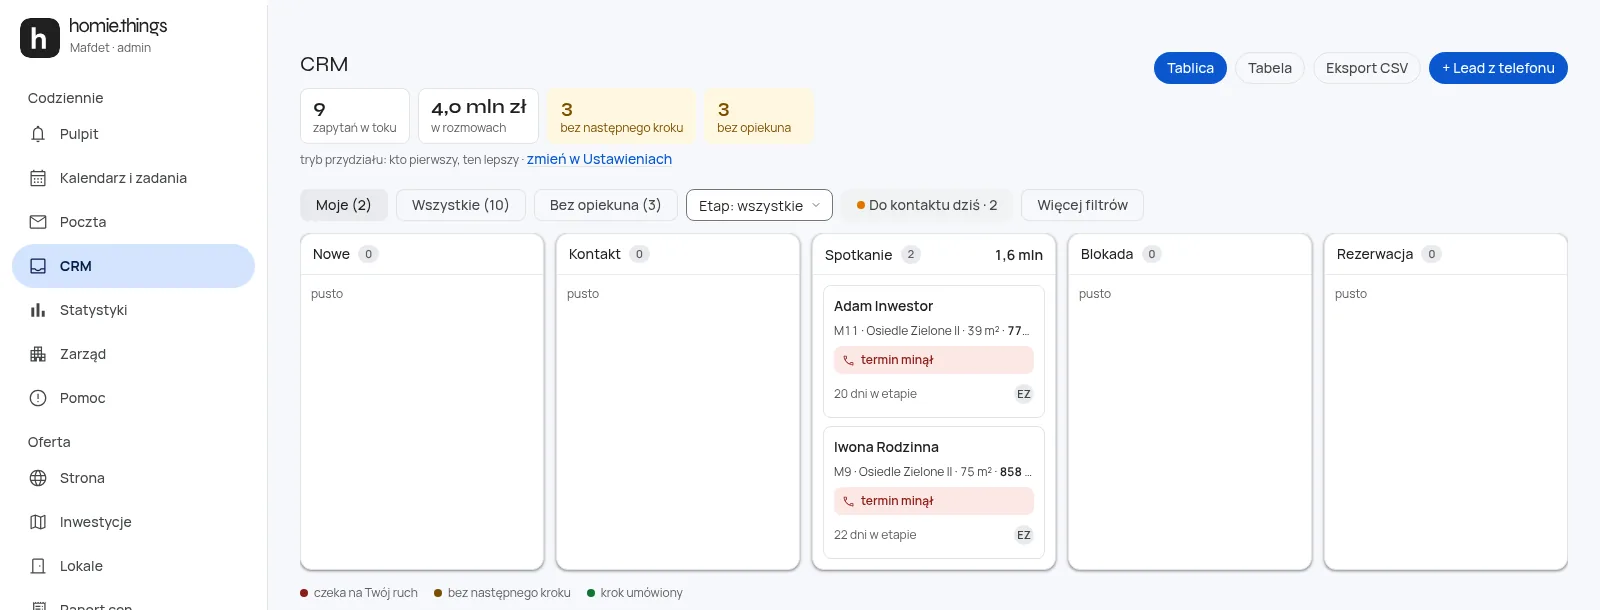Viewport: 1600px width, 610px height.
Task: Click 22 dni w etapie text
Action: click(875, 535)
